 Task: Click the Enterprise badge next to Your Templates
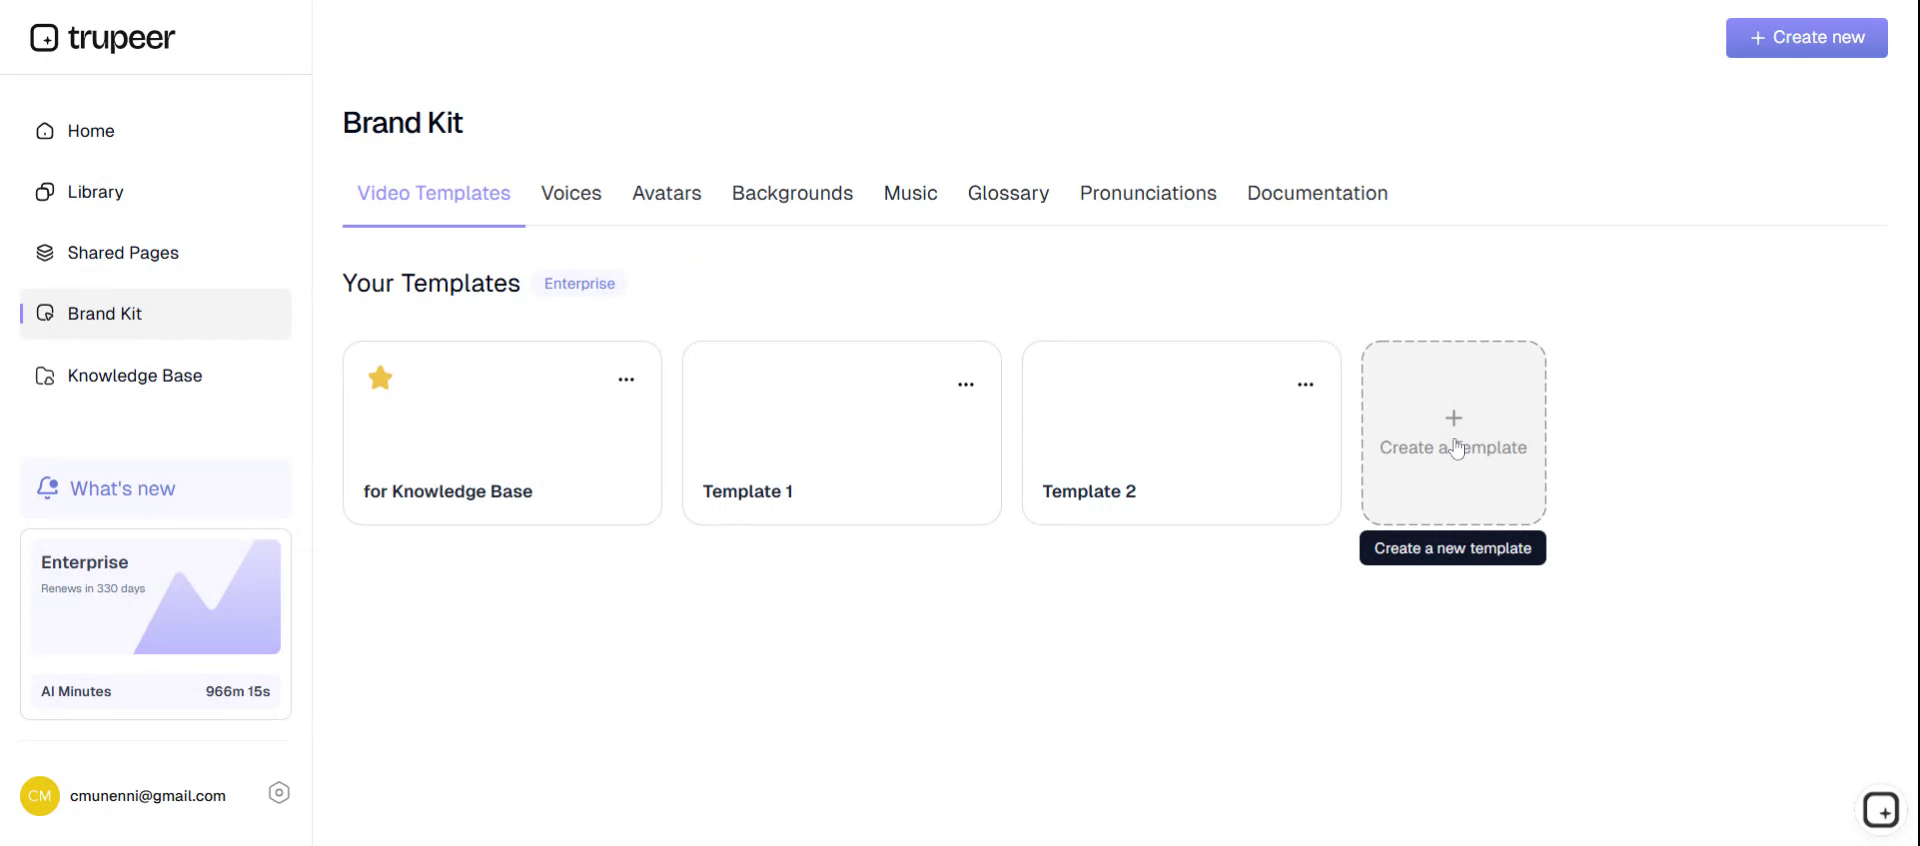click(579, 284)
